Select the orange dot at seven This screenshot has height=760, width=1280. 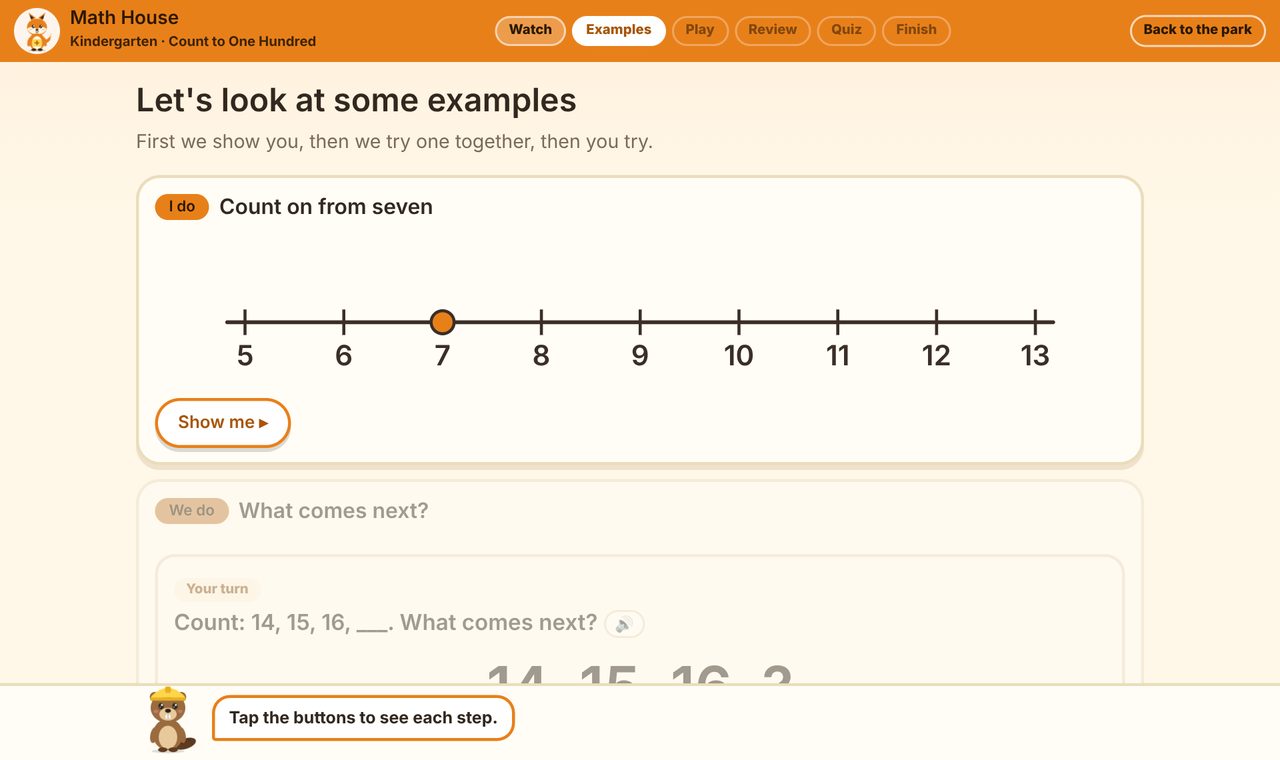tap(442, 322)
